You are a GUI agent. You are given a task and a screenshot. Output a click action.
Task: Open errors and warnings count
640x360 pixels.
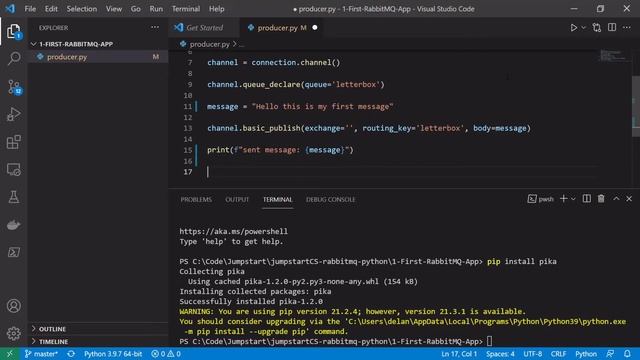pyautogui.click(x=166, y=354)
